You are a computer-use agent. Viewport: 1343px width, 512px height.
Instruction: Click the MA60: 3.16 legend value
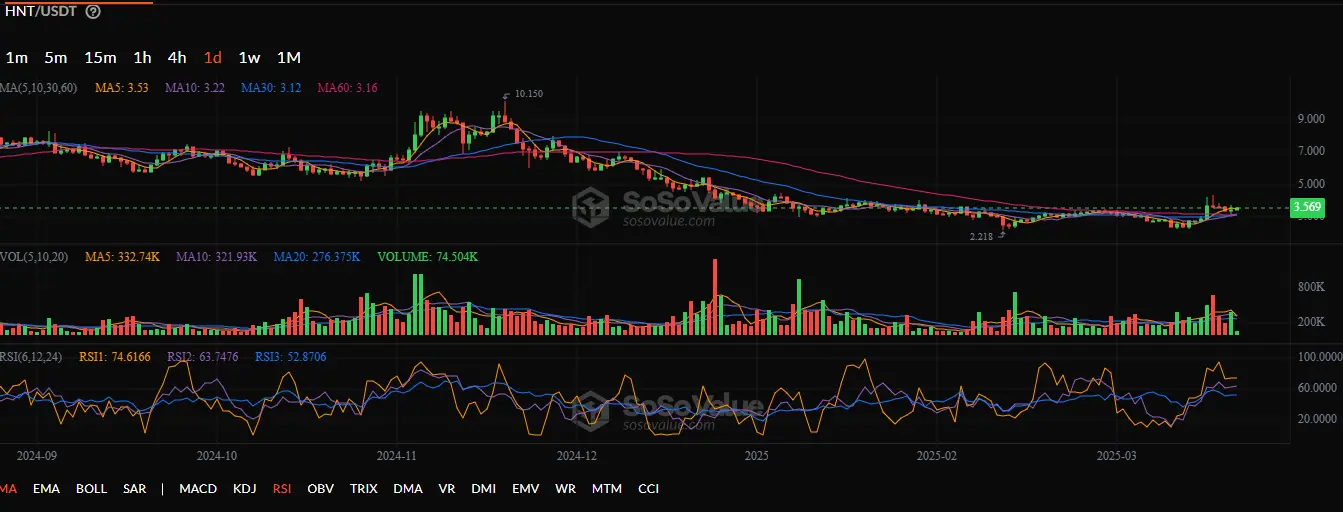coord(347,88)
